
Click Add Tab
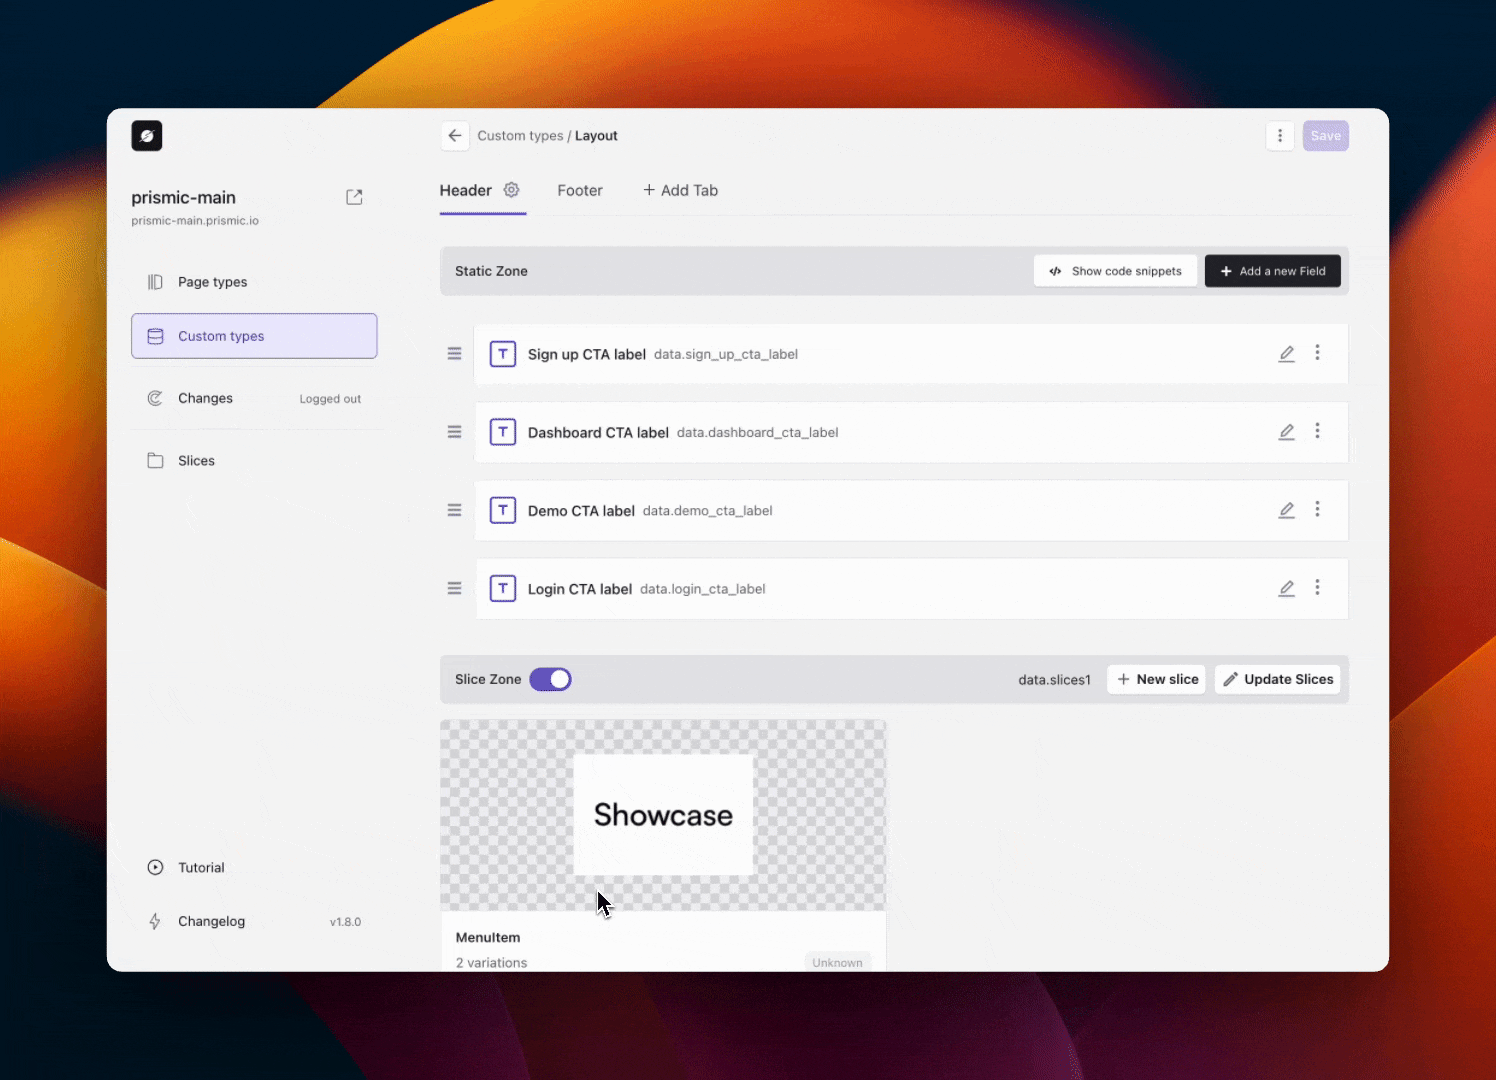click(x=680, y=190)
